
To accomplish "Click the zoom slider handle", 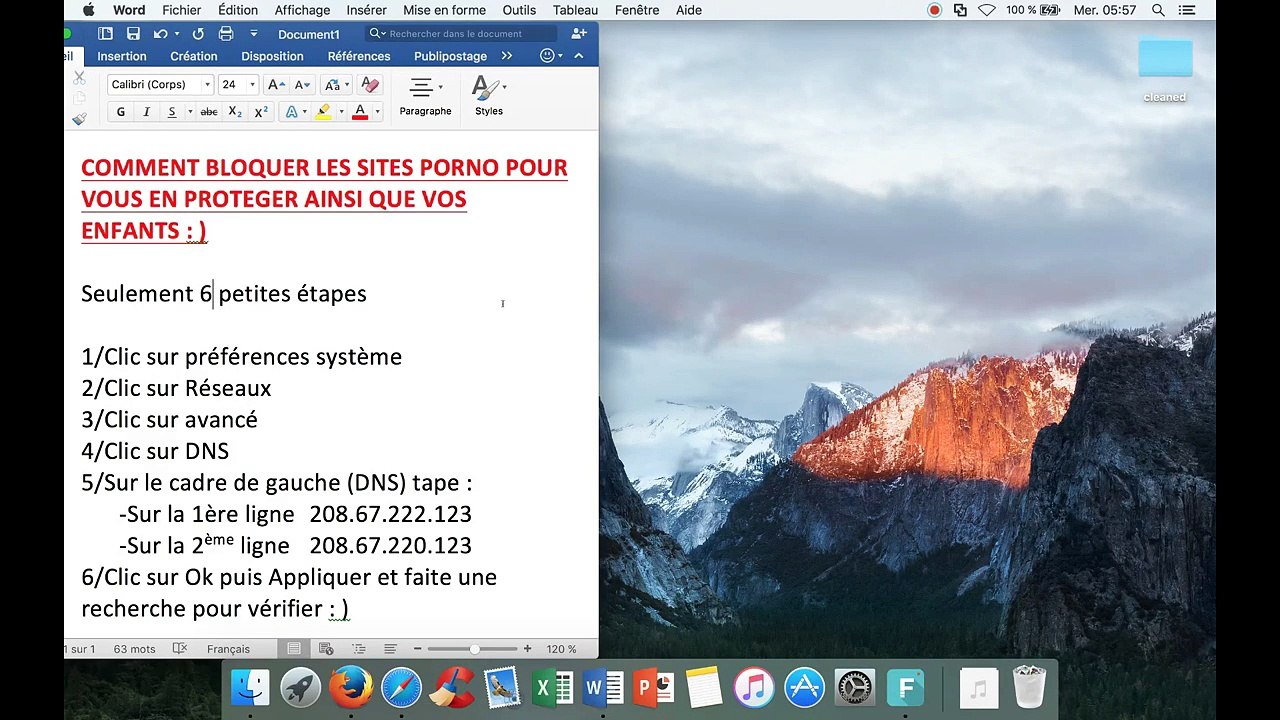I will coord(474,649).
